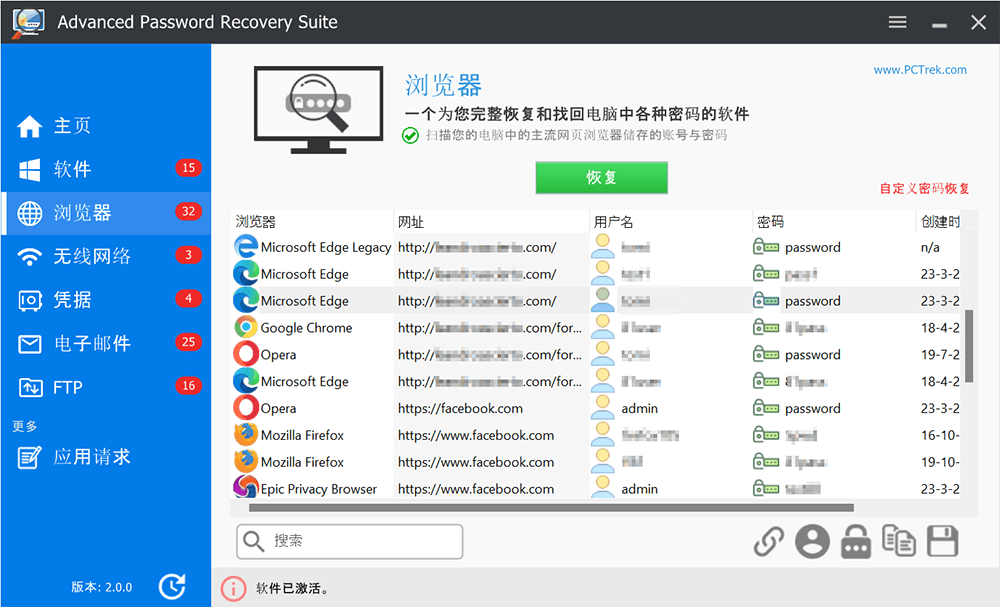The image size is (1000, 607).
Task: Sort by 密码 column header
Action: point(834,222)
